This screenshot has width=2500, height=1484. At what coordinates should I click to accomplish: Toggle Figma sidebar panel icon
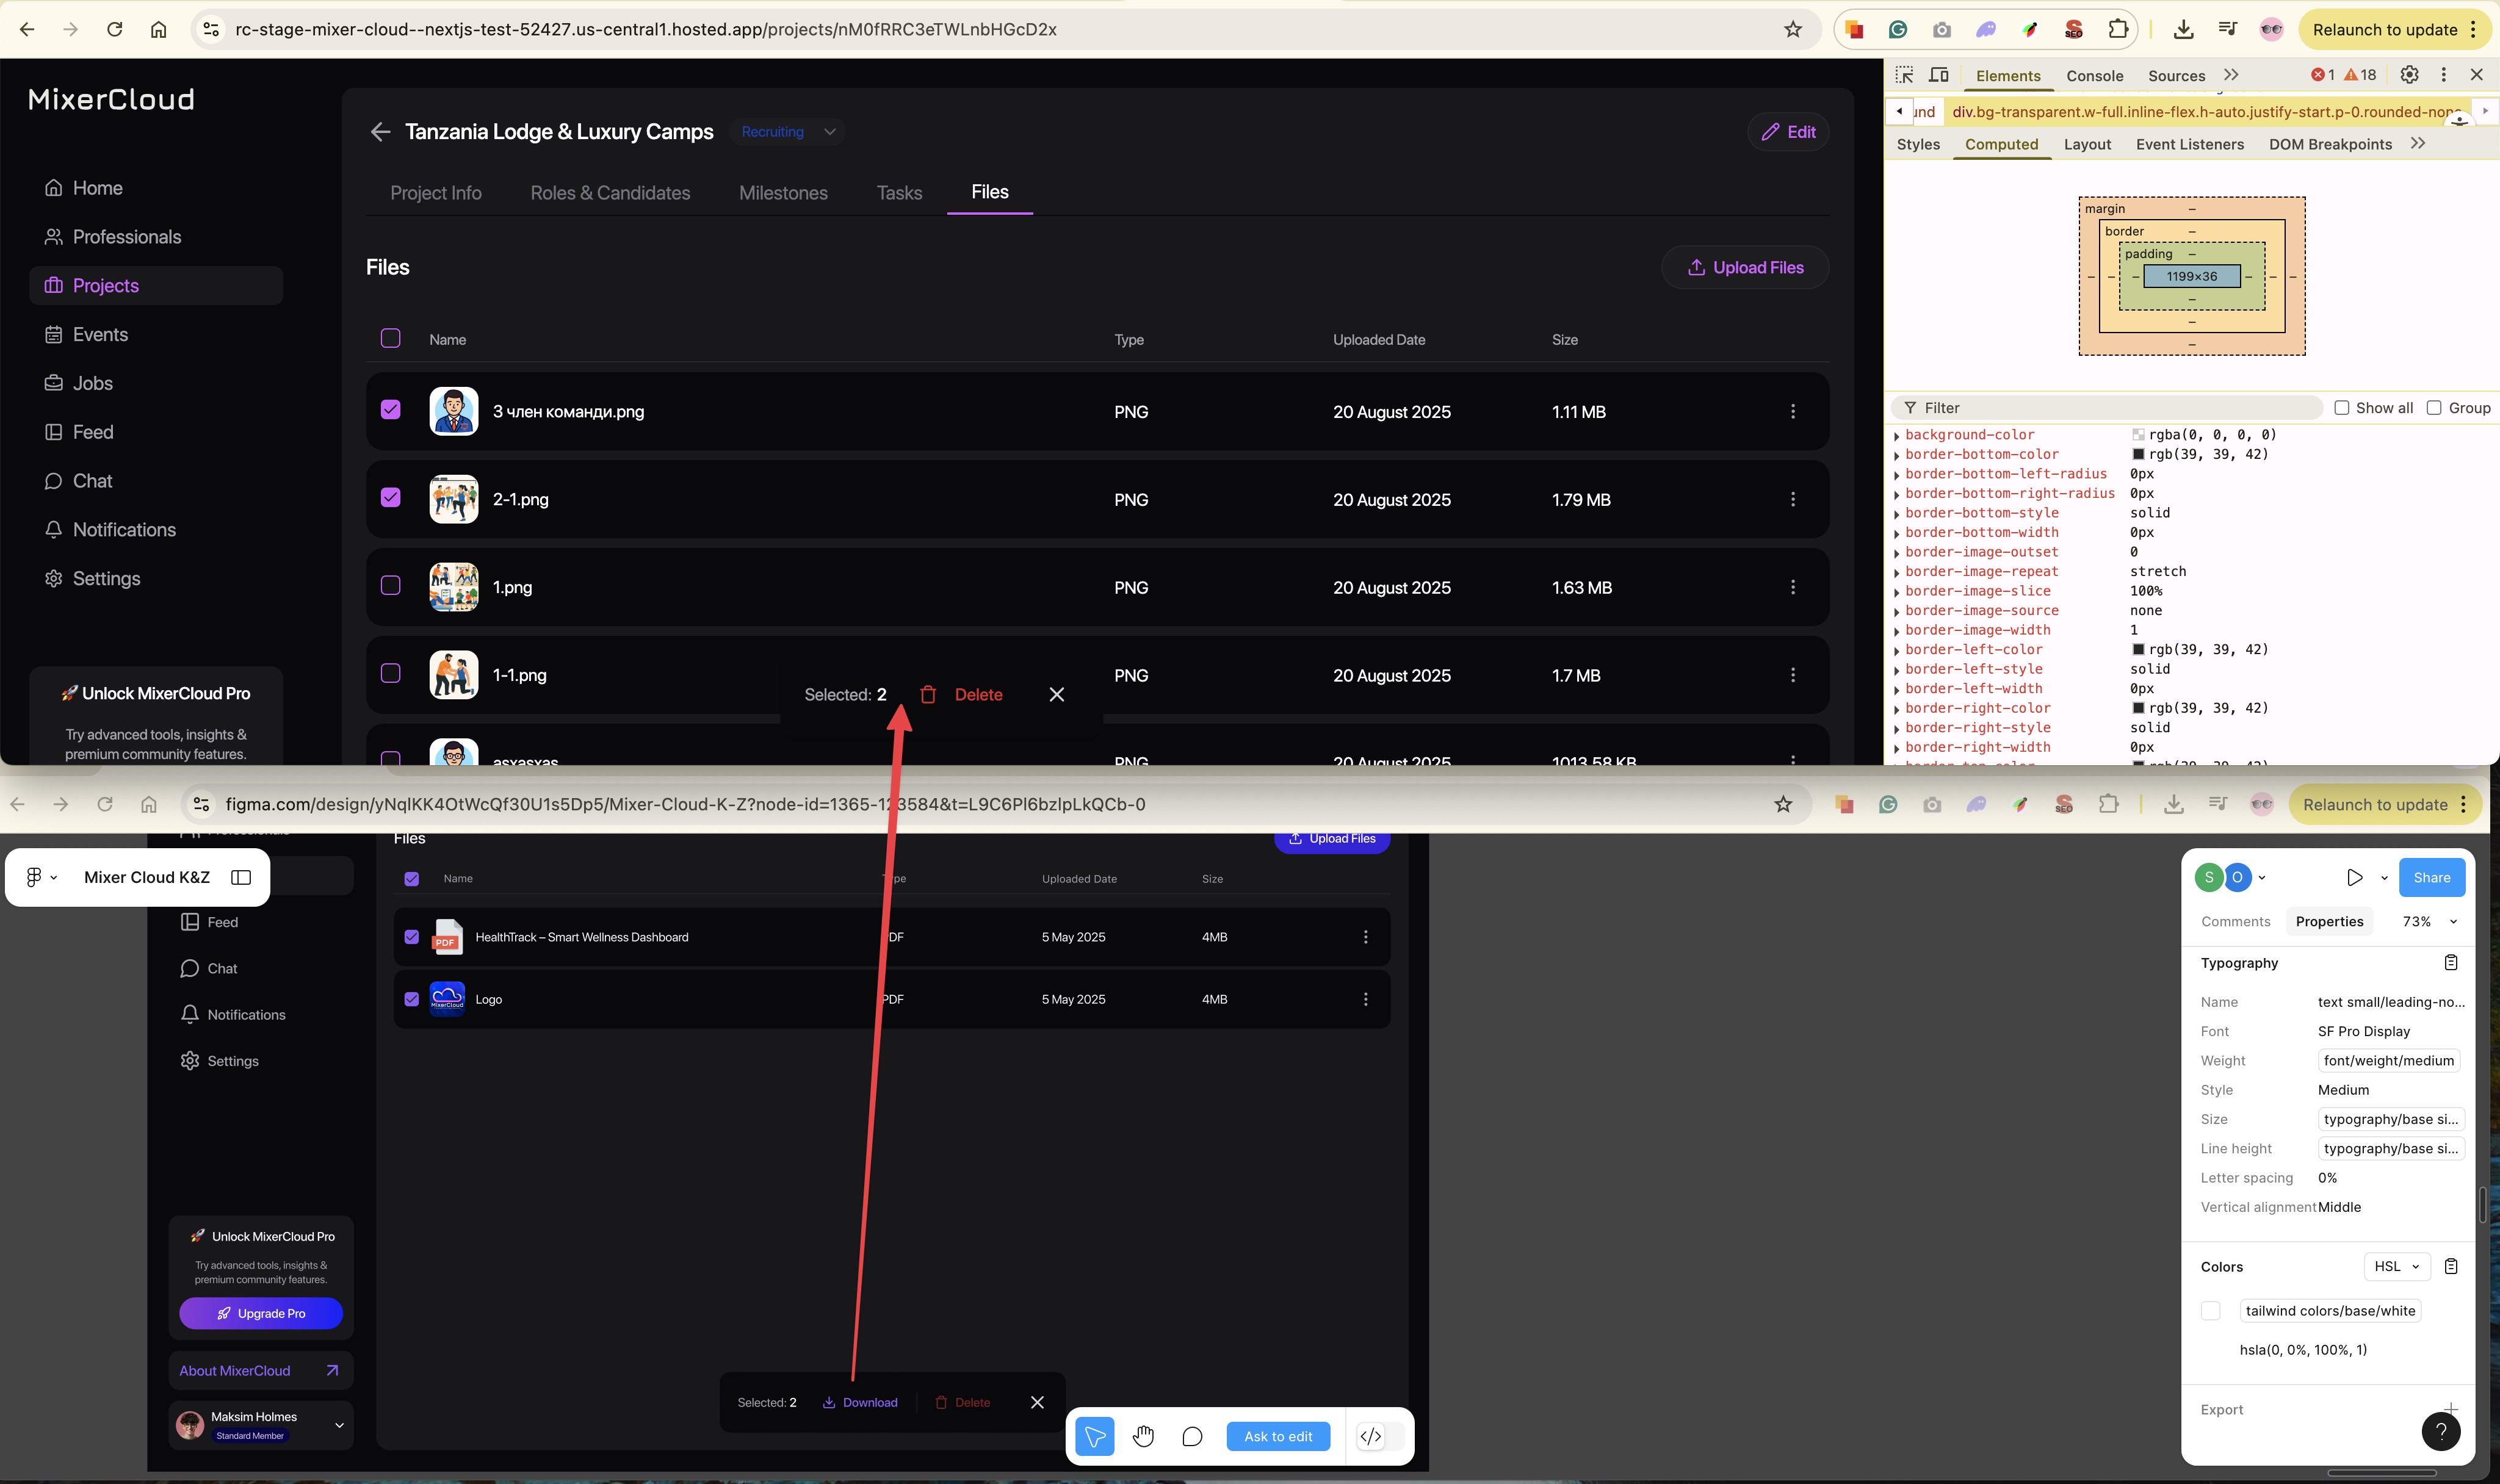click(241, 877)
